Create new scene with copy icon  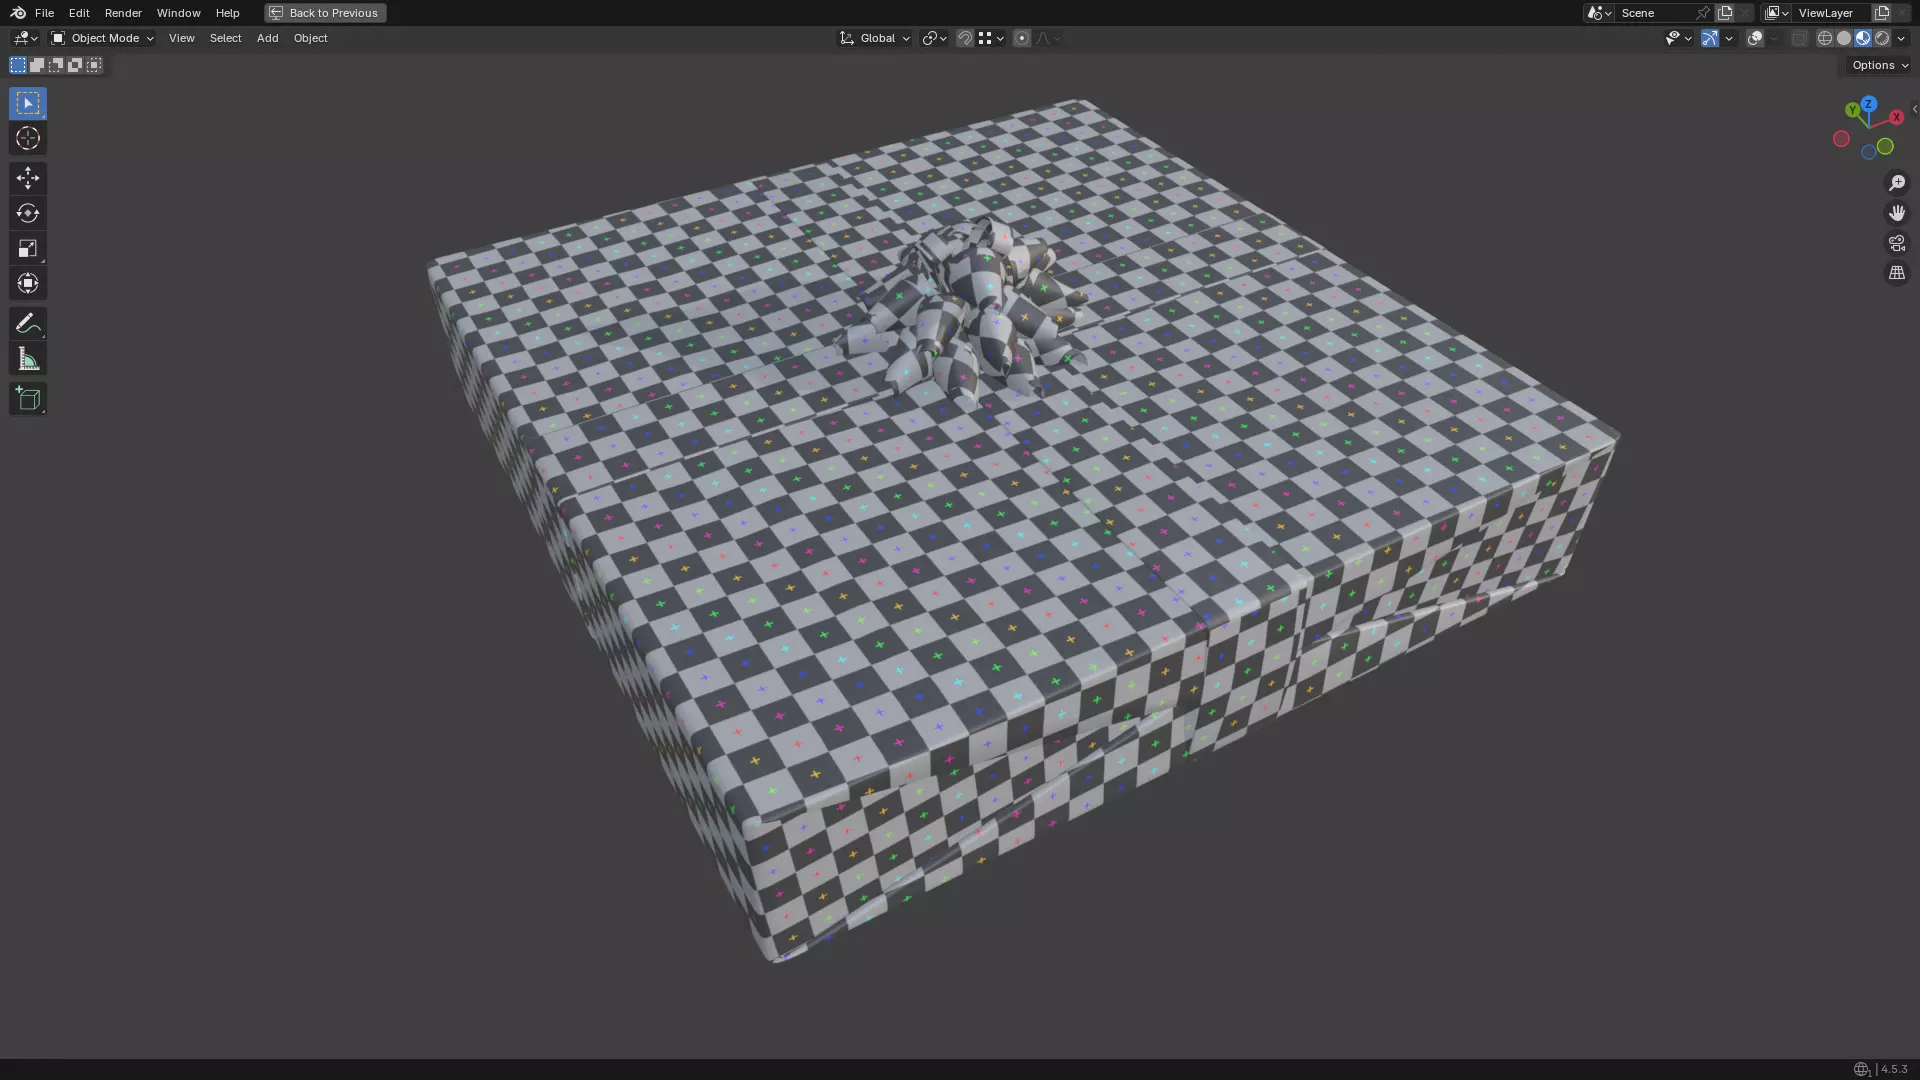pos(1725,13)
